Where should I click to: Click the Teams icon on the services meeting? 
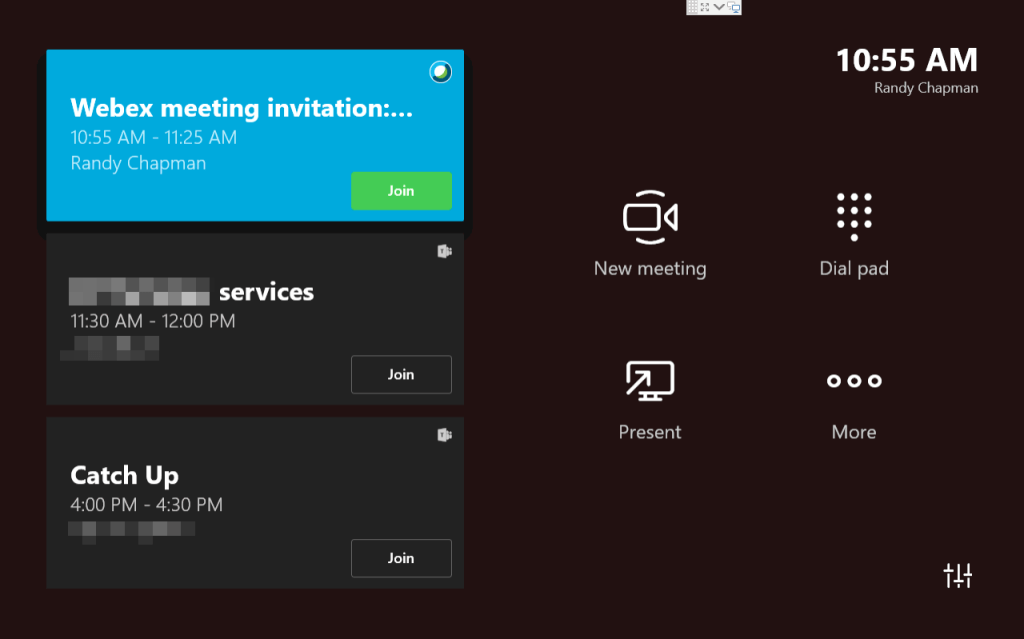[x=444, y=251]
